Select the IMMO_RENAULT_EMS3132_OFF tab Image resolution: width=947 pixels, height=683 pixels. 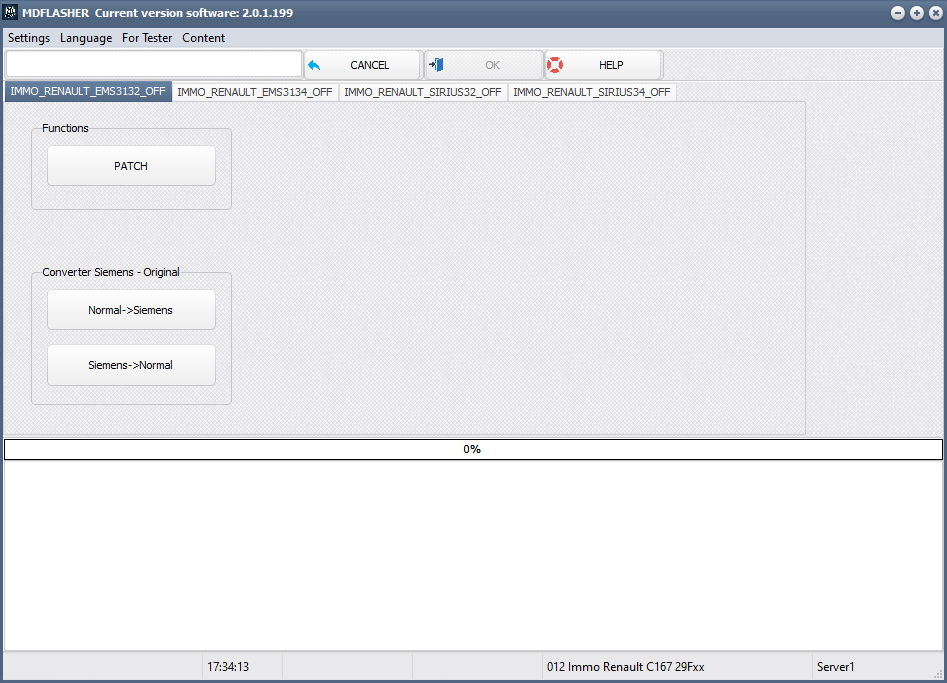[88, 91]
